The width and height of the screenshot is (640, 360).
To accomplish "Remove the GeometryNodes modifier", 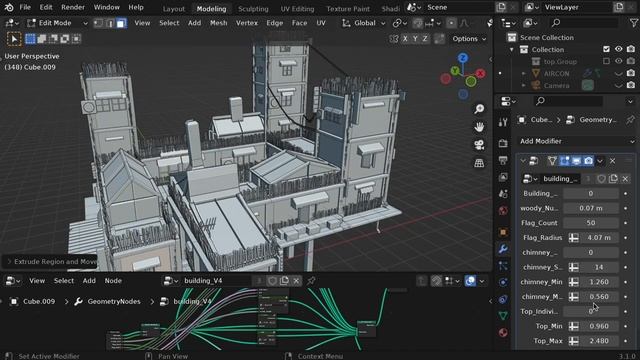I will (612, 161).
